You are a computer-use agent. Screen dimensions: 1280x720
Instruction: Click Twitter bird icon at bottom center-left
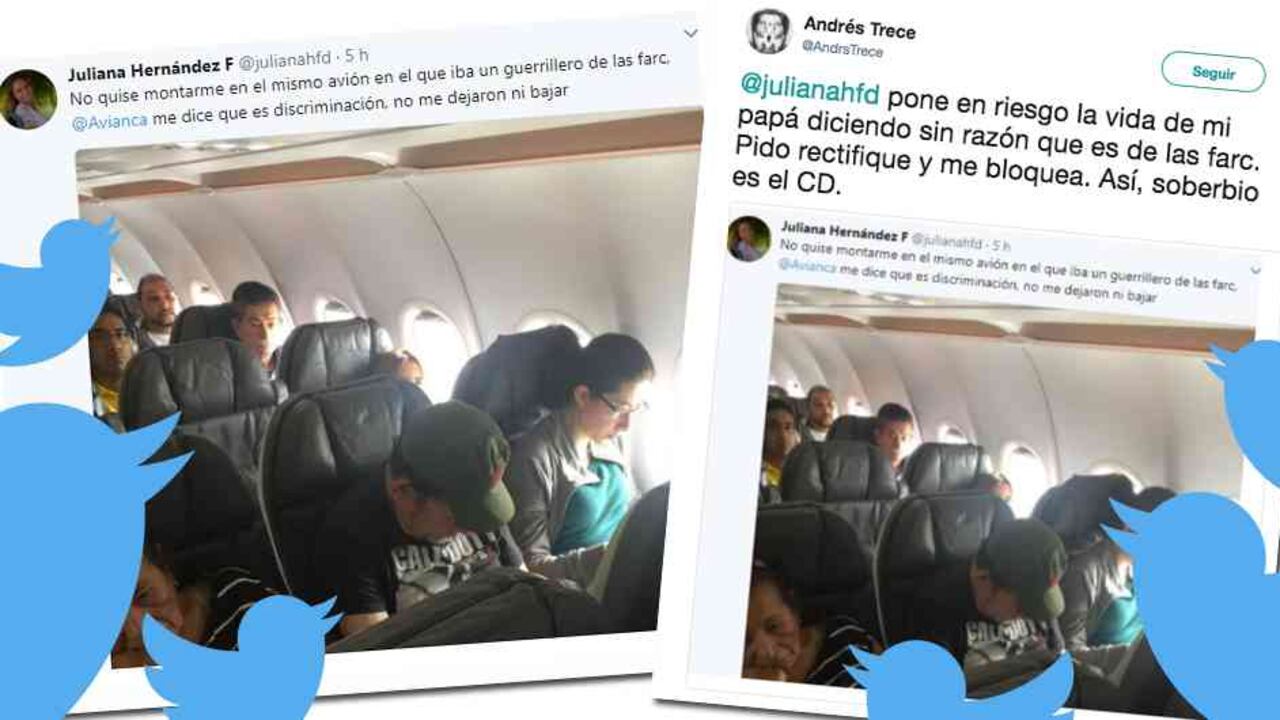(238, 655)
